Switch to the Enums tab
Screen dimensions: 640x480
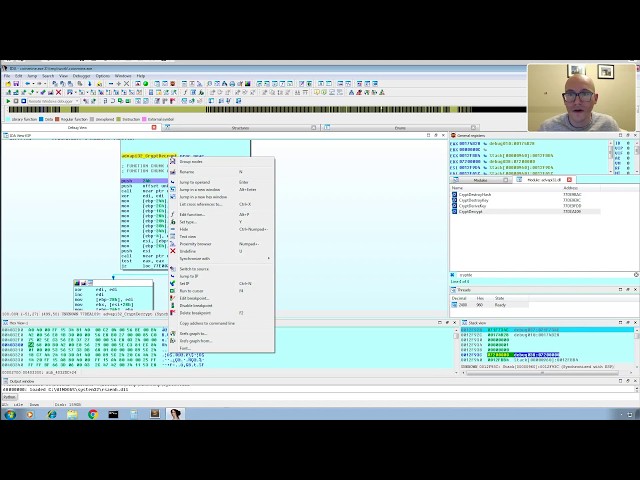pos(400,128)
